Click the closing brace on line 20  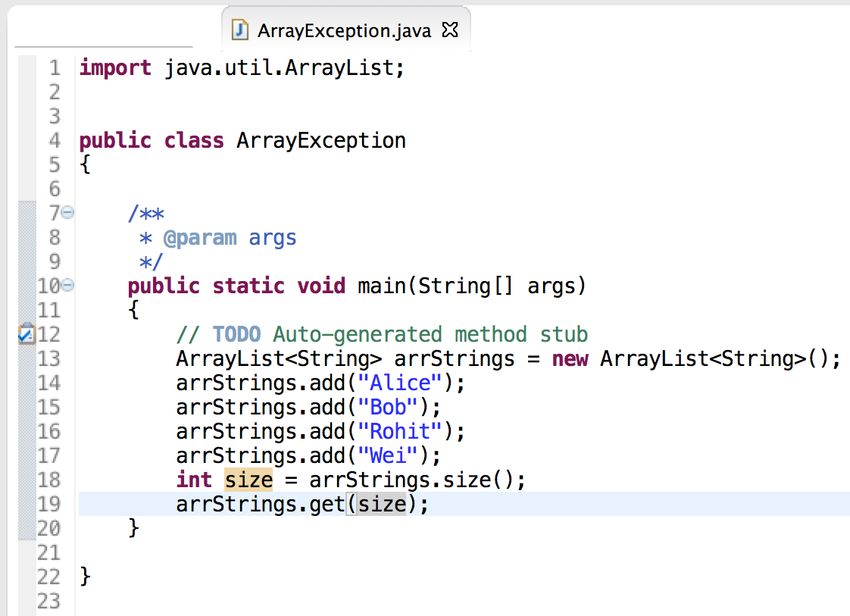pos(133,528)
